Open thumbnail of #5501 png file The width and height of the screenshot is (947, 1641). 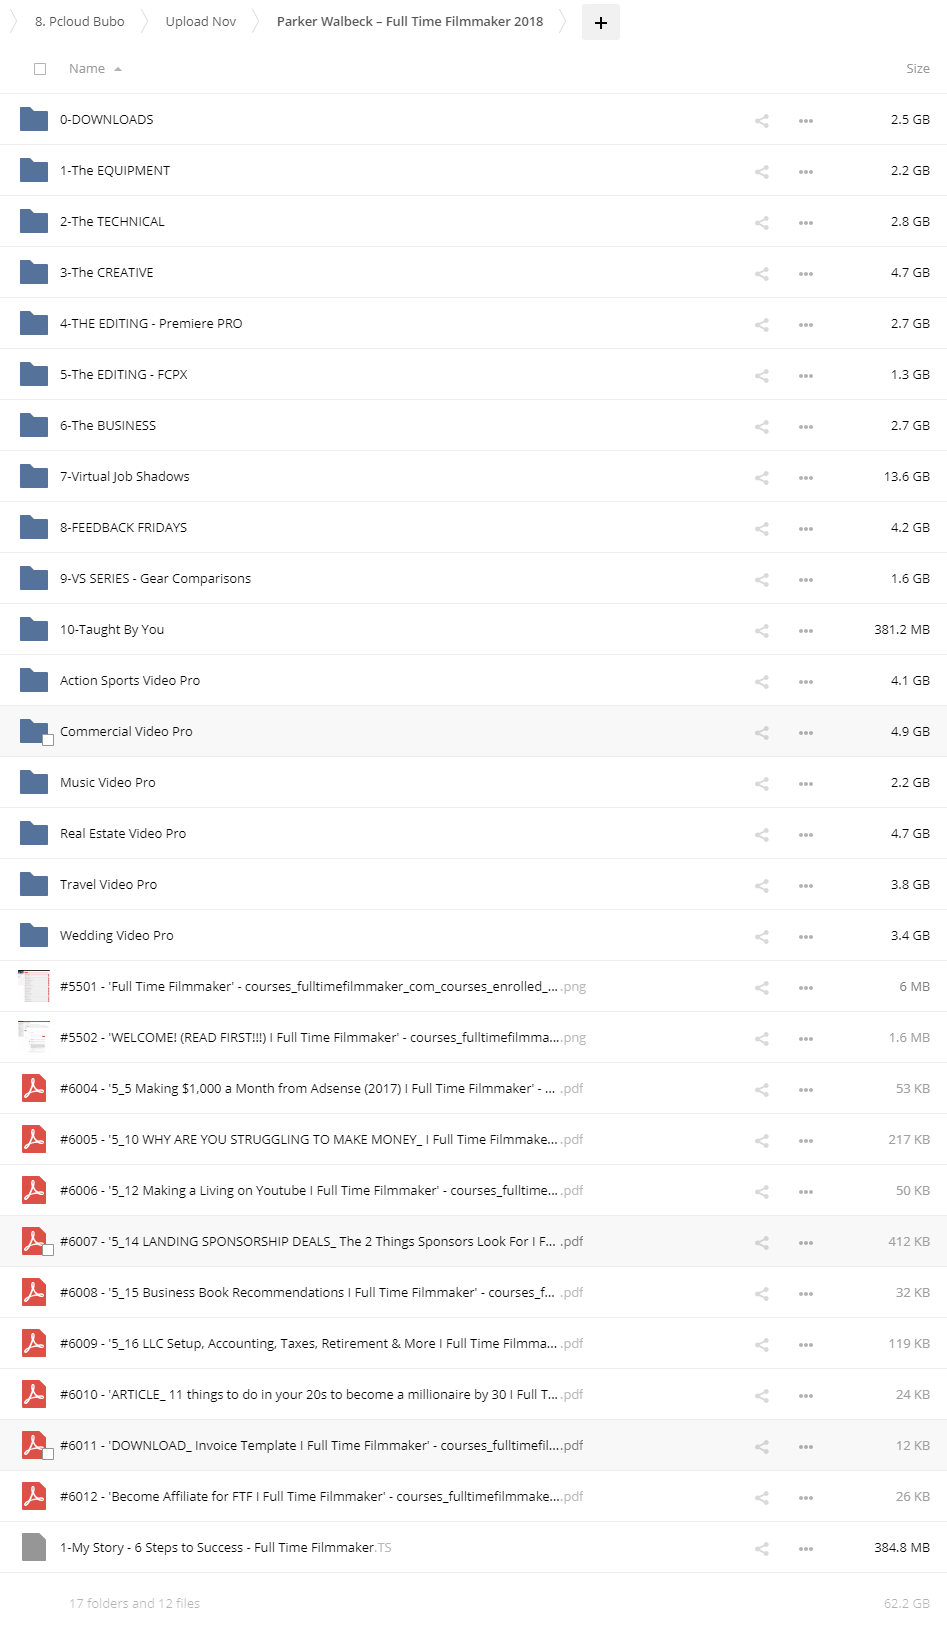(34, 986)
